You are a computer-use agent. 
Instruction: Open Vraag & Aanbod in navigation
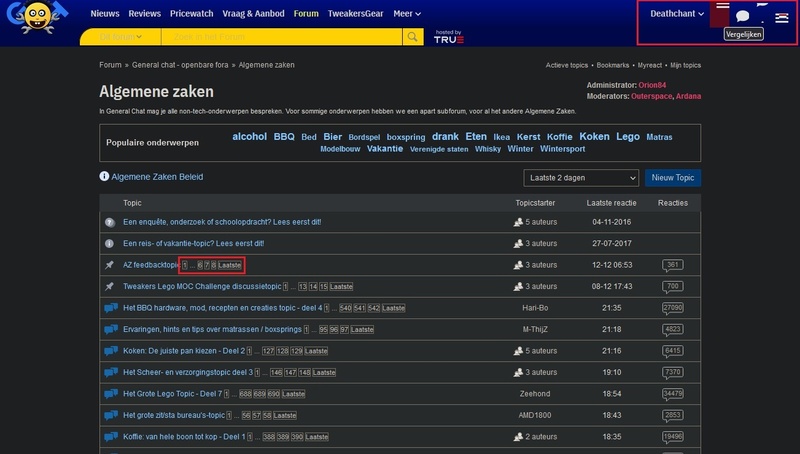tap(253, 14)
